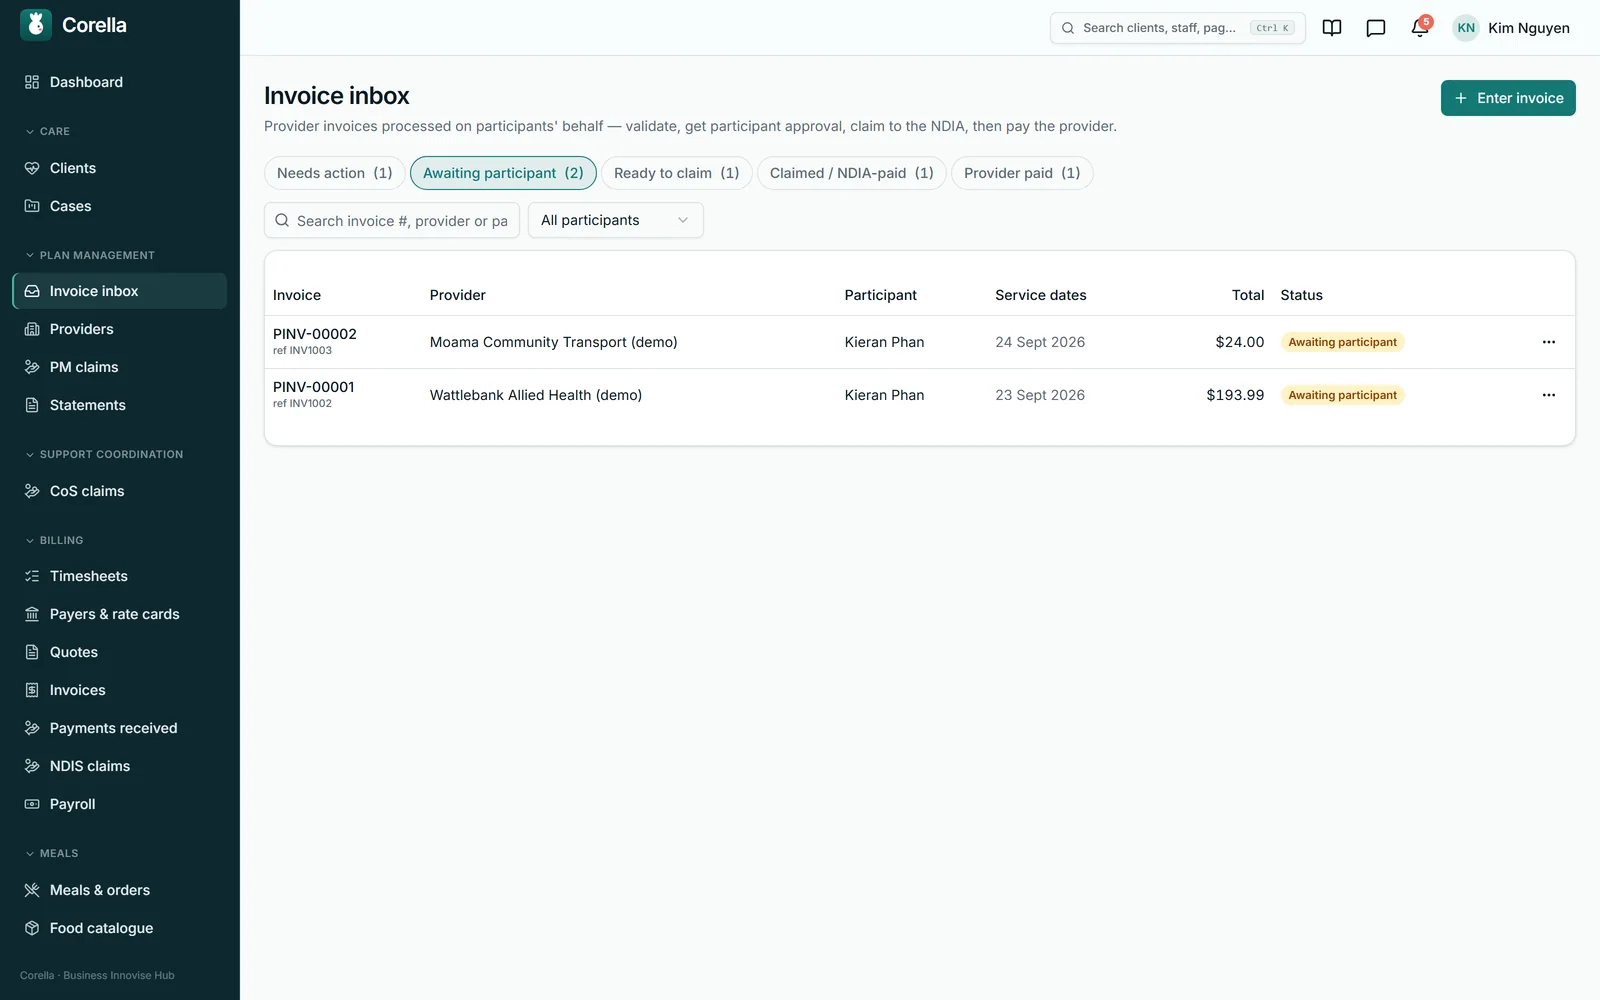This screenshot has width=1600, height=1000.
Task: Switch to Needs action tab
Action: click(x=335, y=173)
